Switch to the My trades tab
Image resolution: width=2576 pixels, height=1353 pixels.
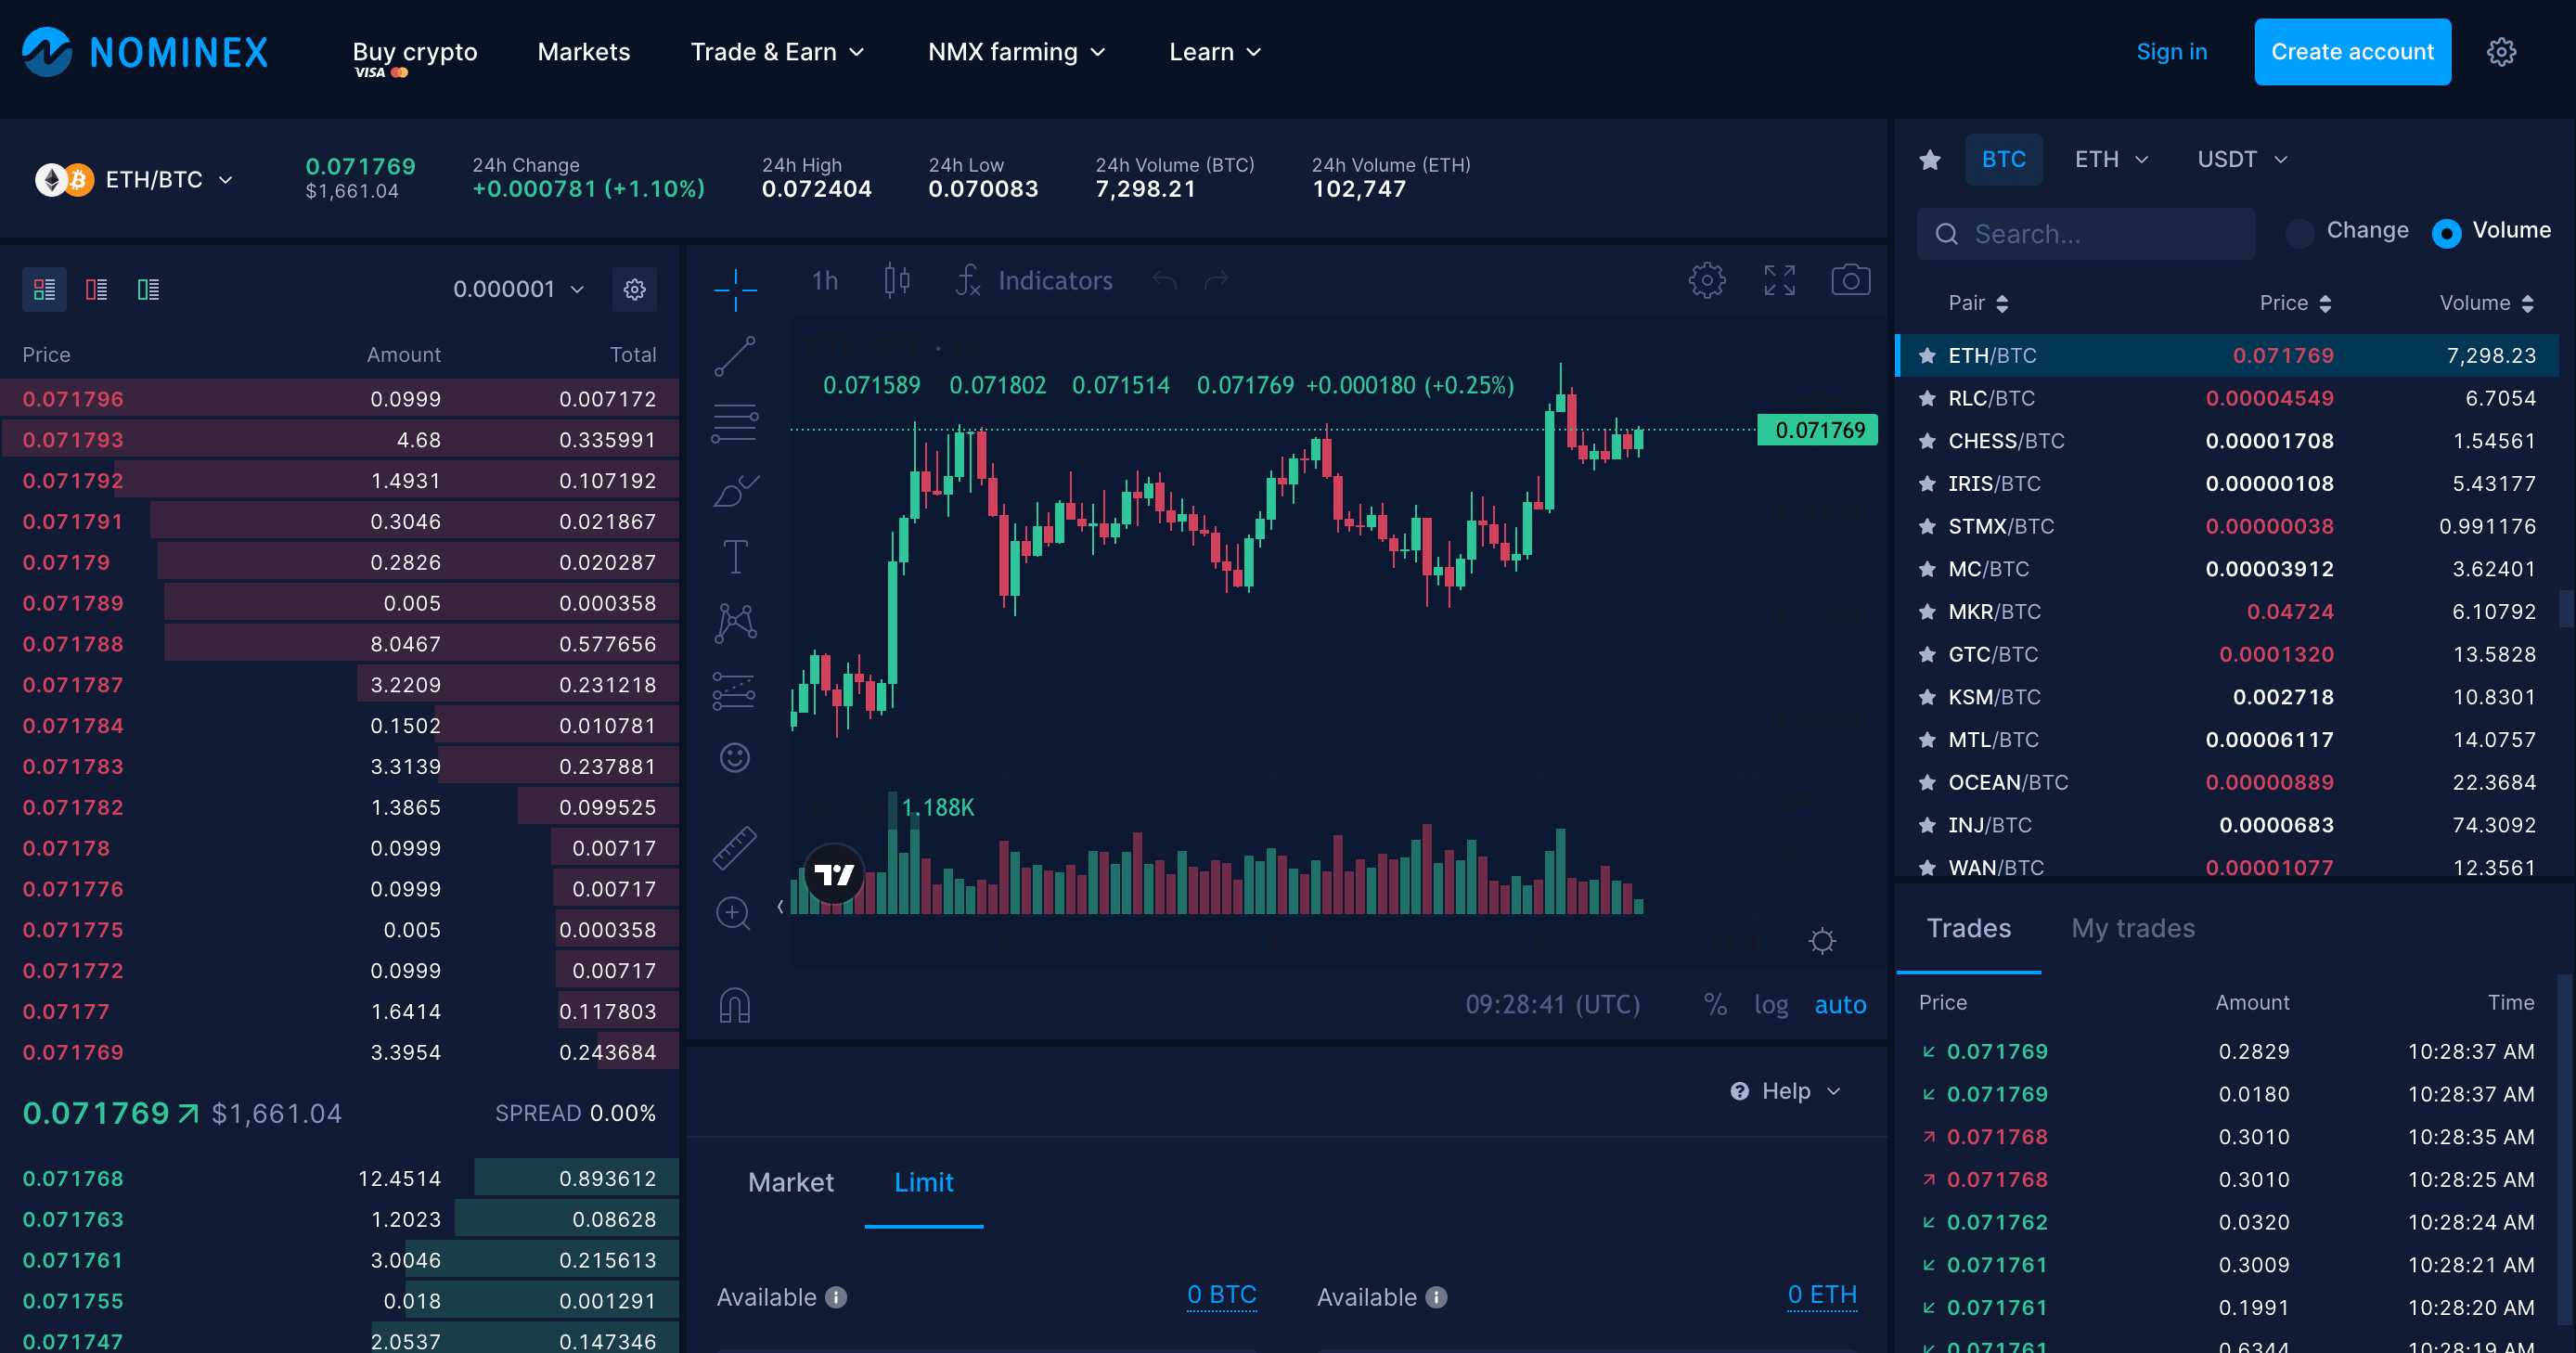(2132, 929)
